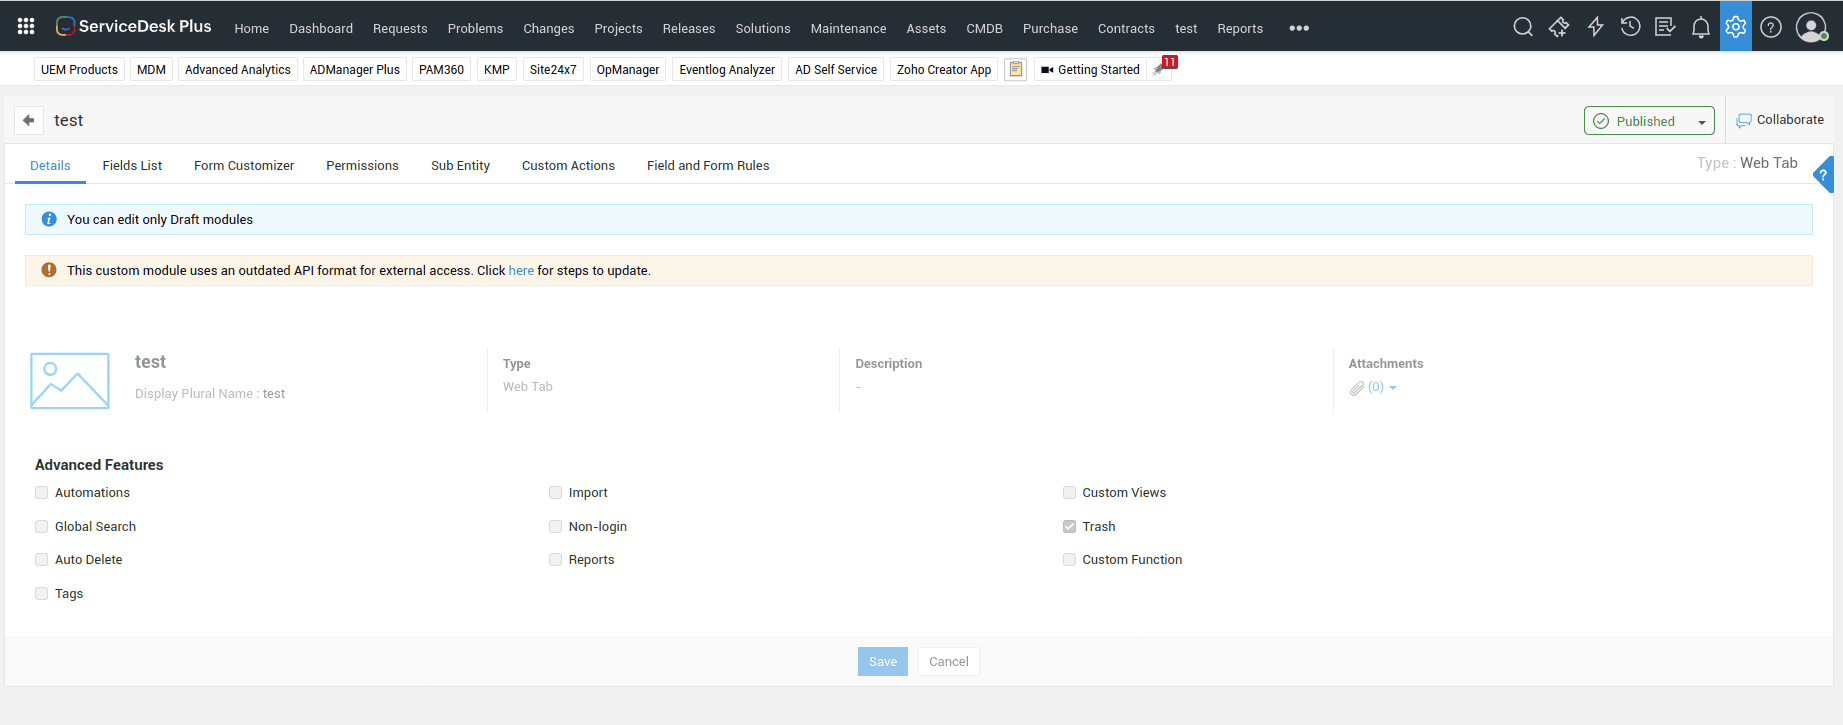Toggle the Automations checkbox
The width and height of the screenshot is (1843, 725).
pos(42,492)
